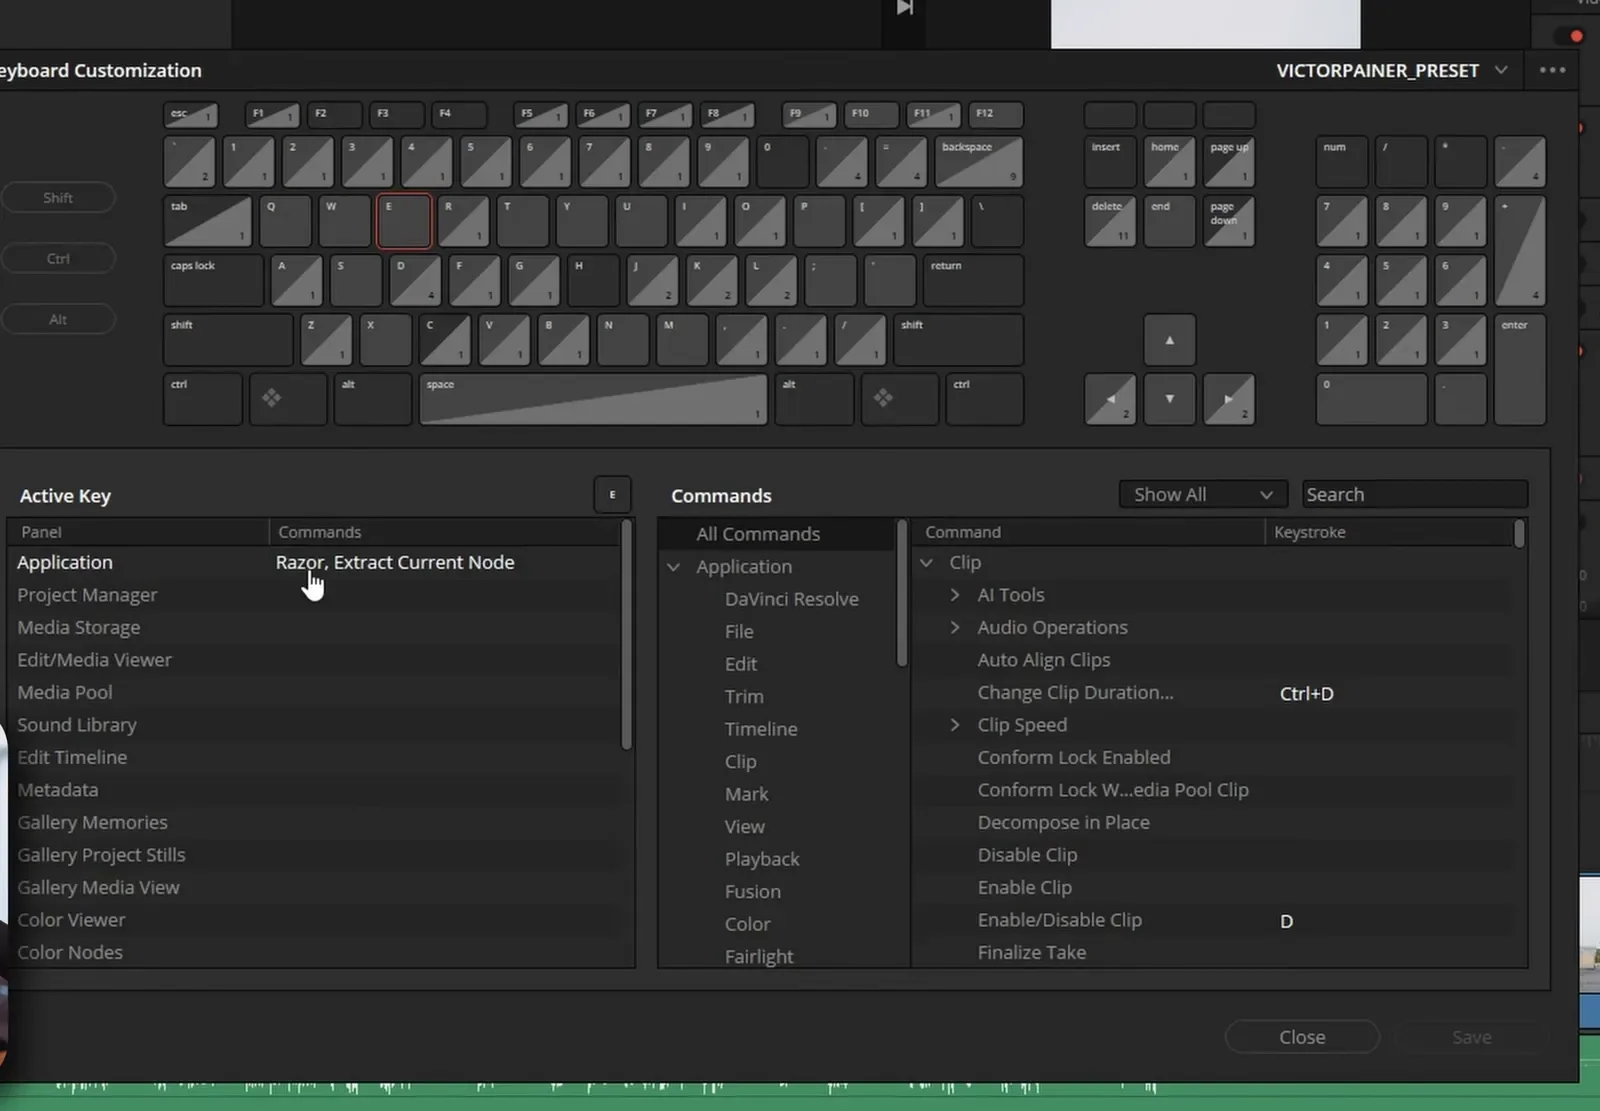
Task: Select the return key
Action: (973, 281)
